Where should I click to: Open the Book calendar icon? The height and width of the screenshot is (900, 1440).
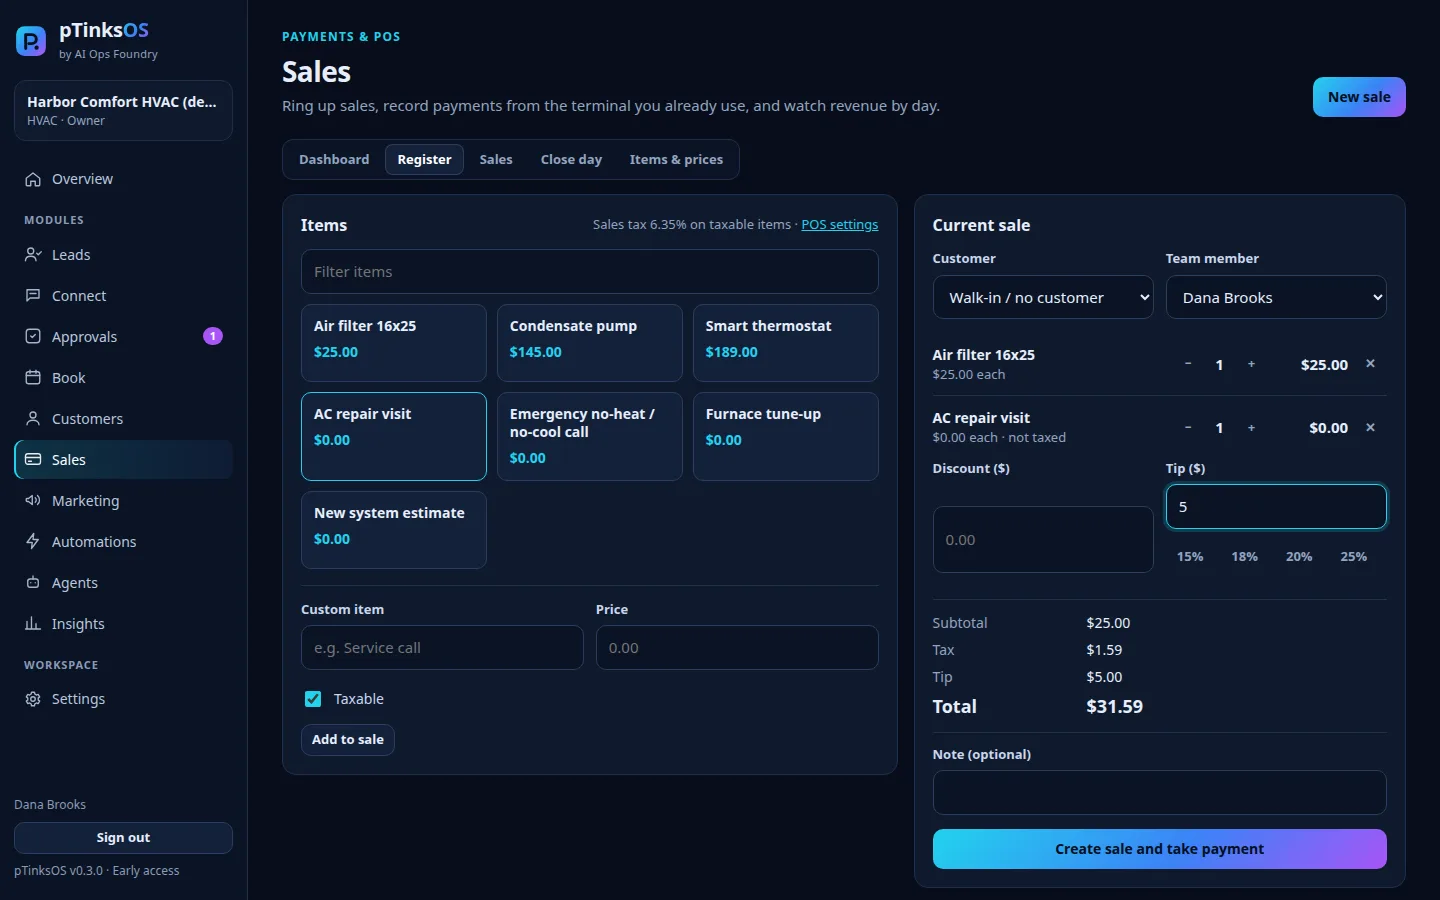pos(33,378)
